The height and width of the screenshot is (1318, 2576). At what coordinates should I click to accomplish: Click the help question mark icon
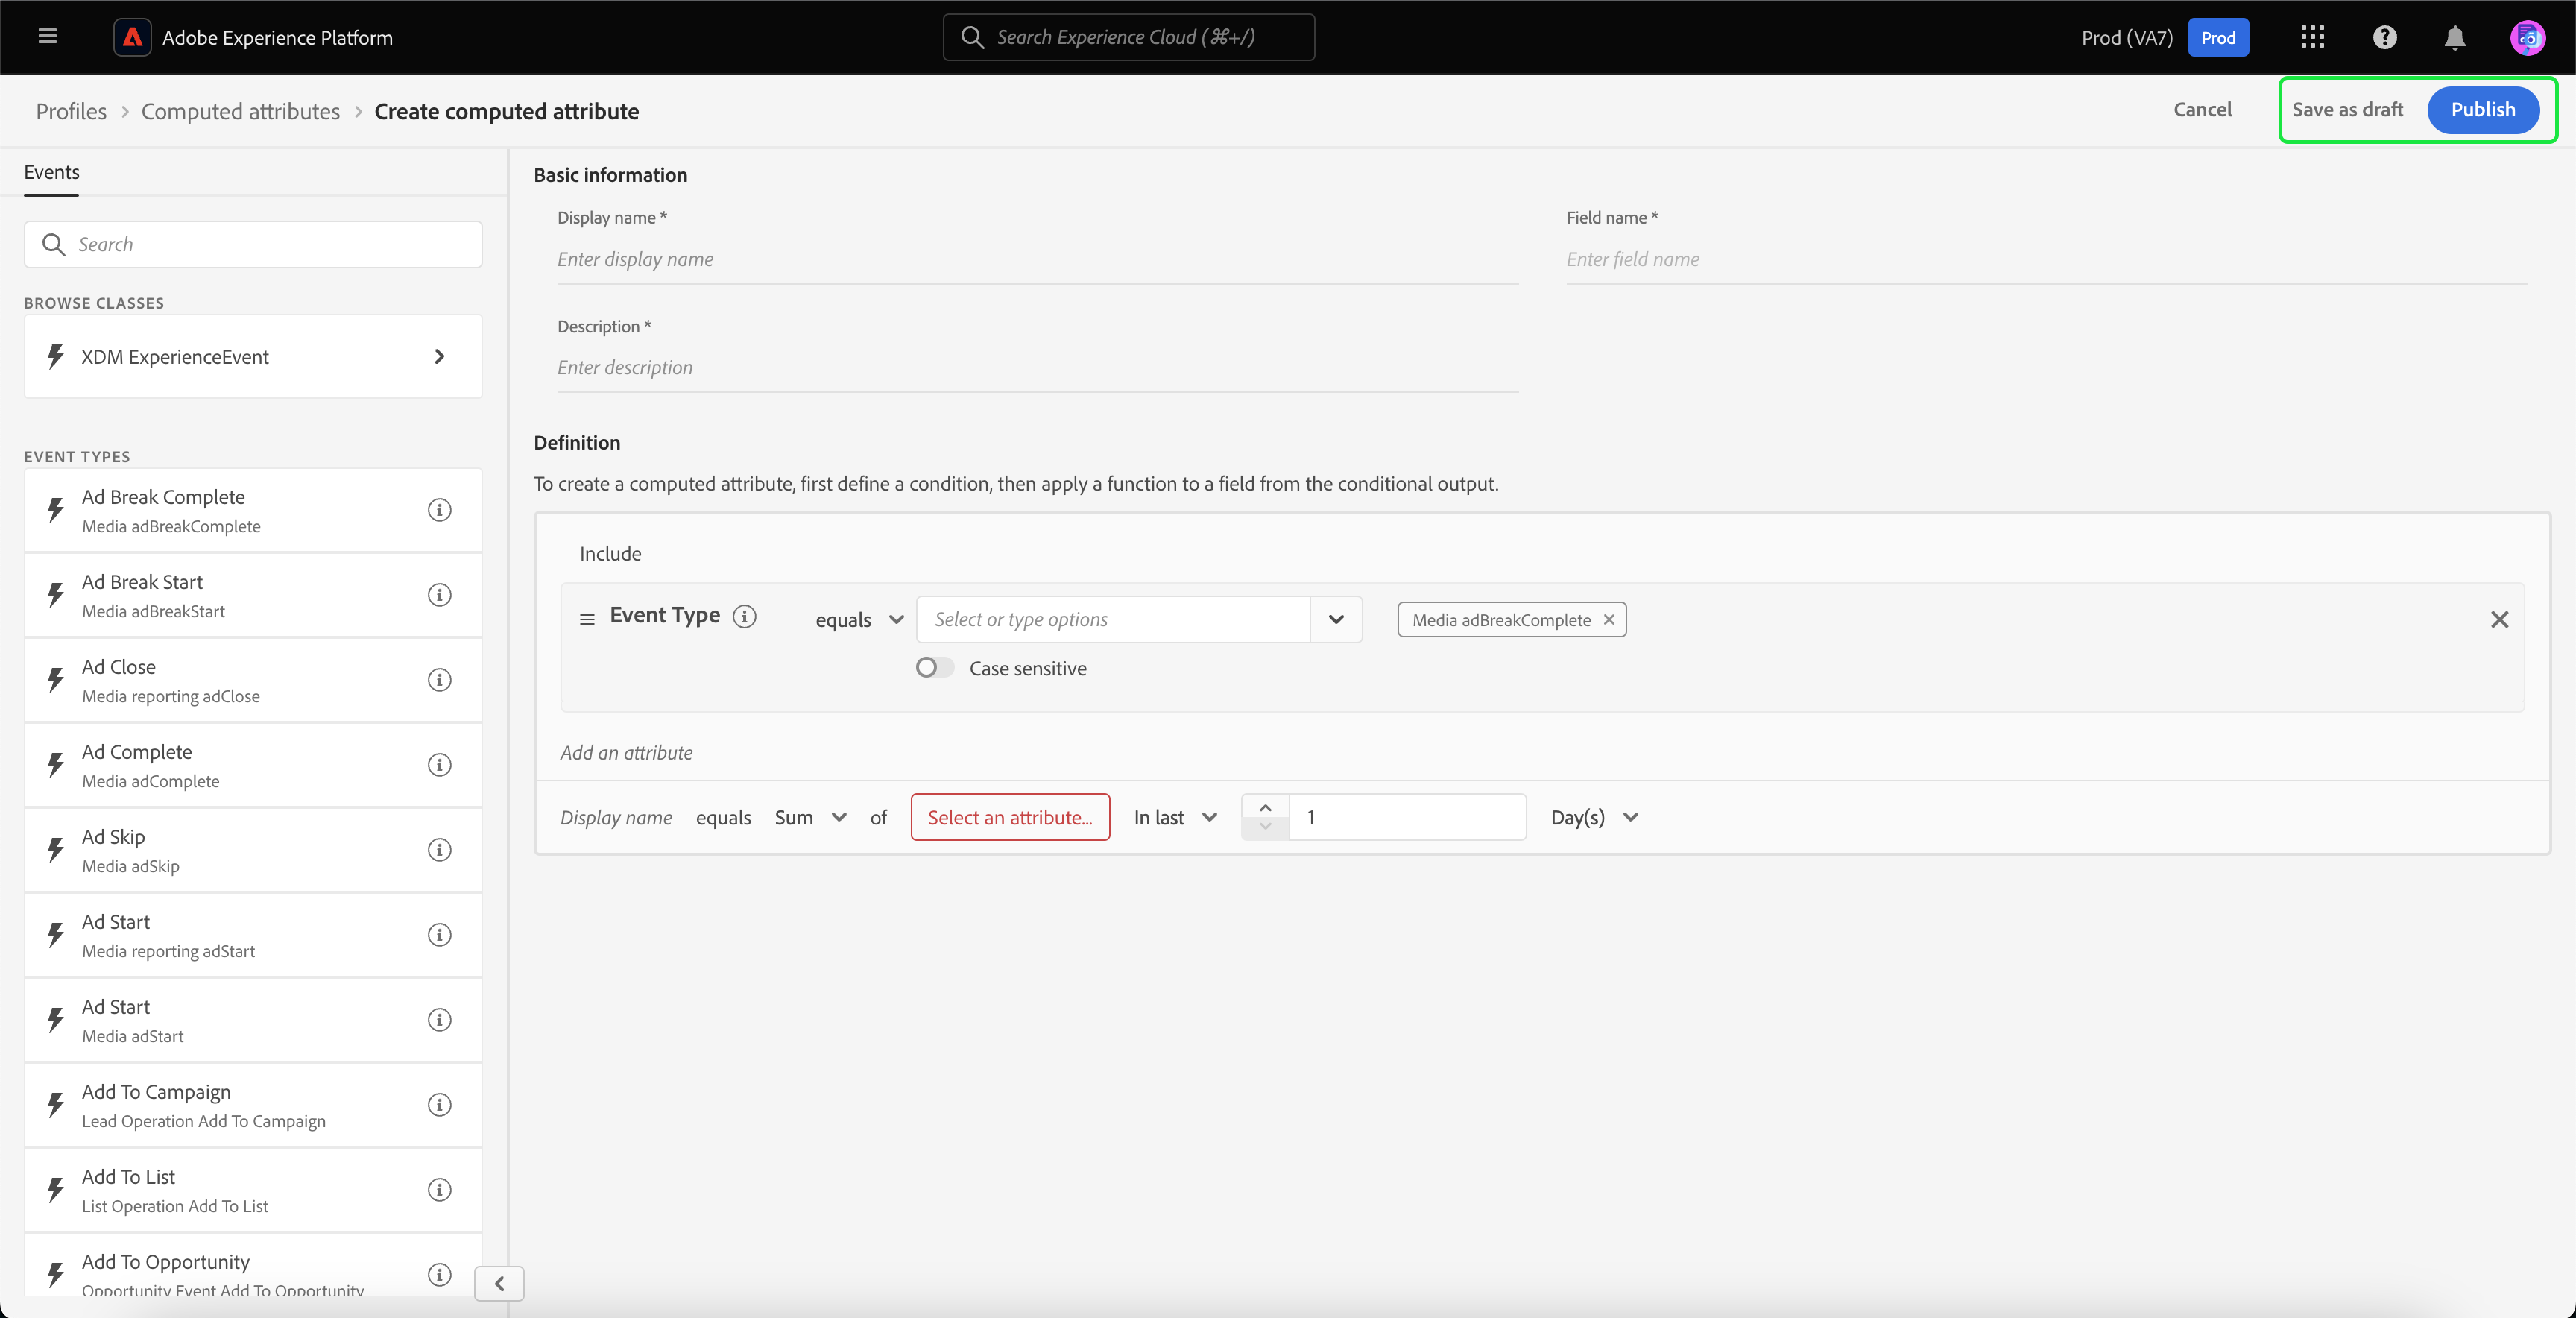(x=2384, y=37)
